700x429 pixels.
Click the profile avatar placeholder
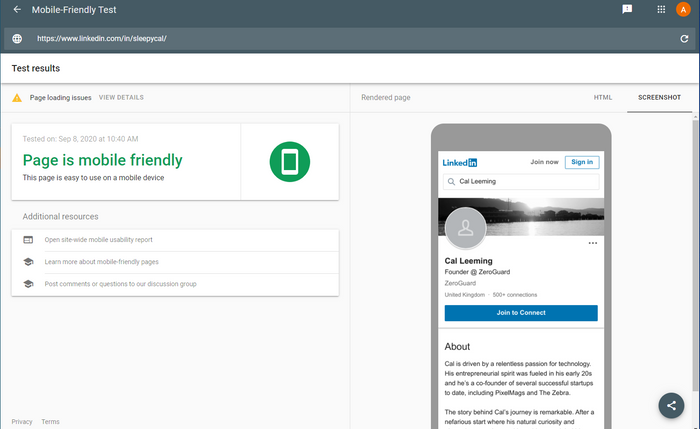pos(466,228)
